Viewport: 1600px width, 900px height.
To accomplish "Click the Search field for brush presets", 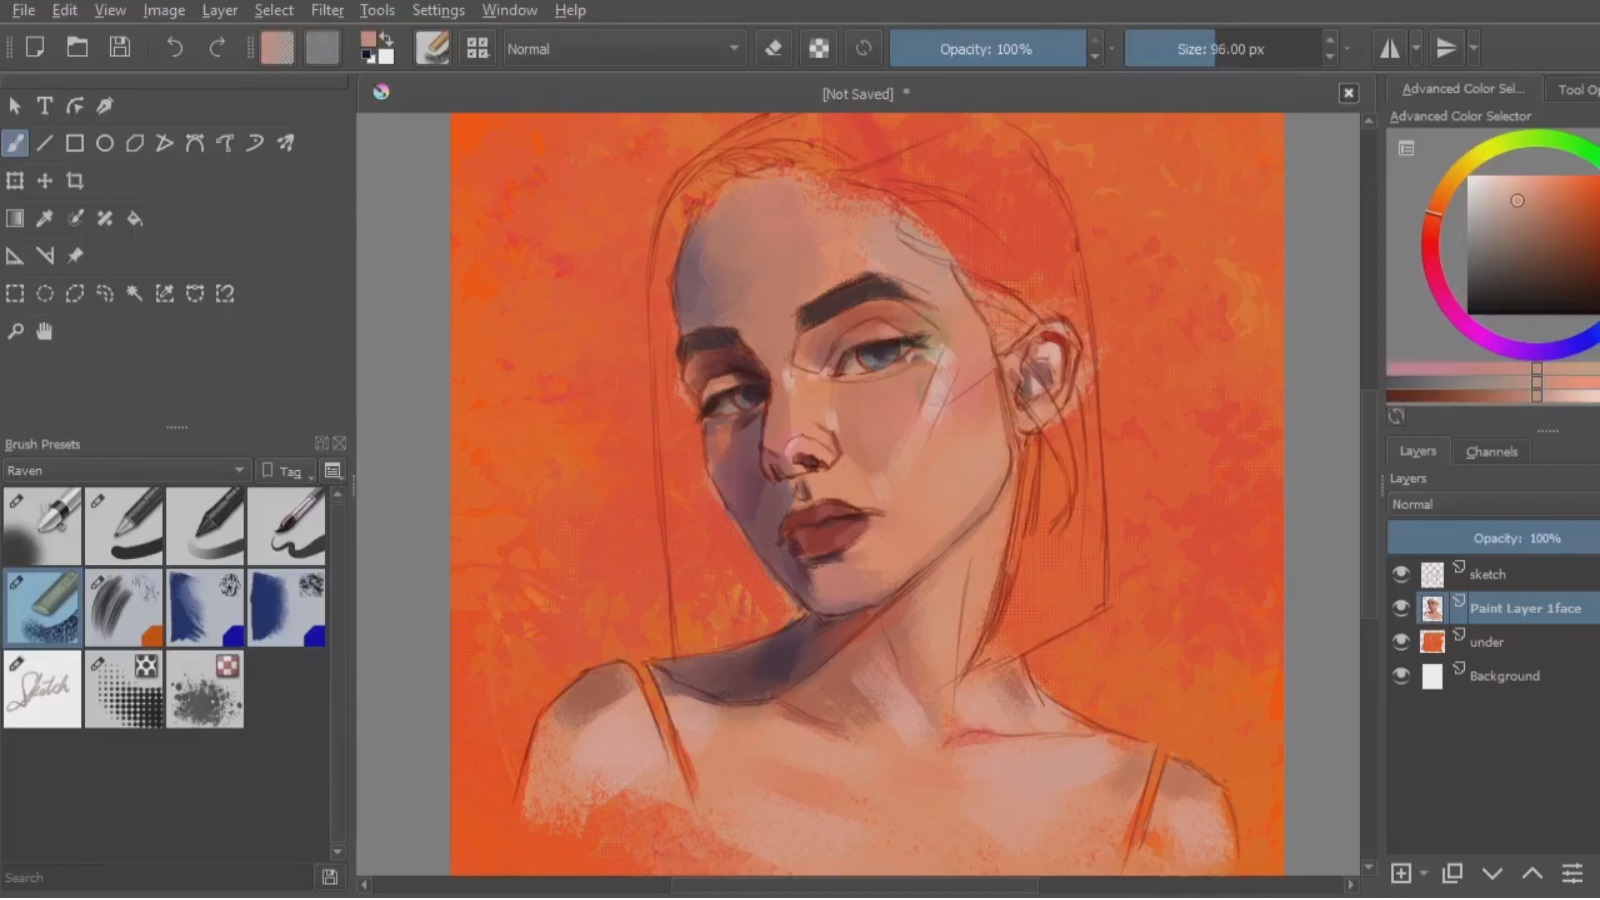I will pyautogui.click(x=158, y=878).
